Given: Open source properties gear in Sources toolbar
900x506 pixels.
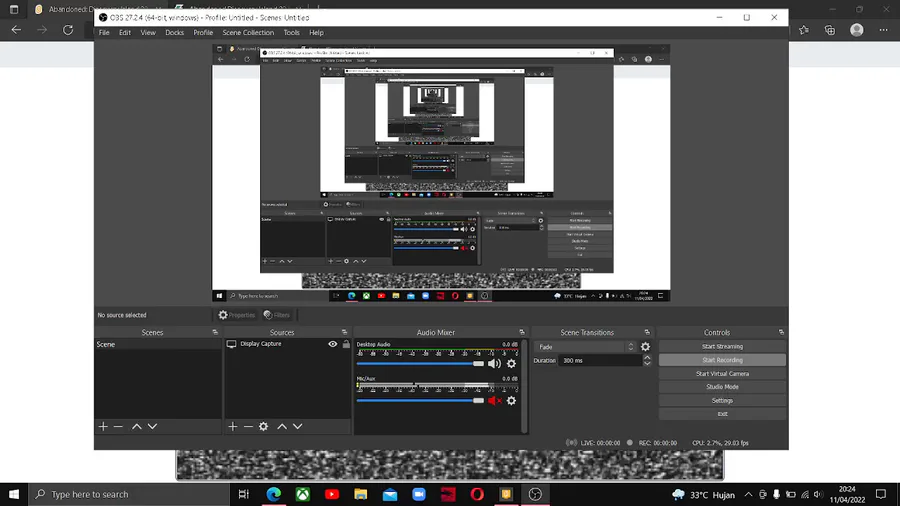Looking at the screenshot, I should 263,426.
